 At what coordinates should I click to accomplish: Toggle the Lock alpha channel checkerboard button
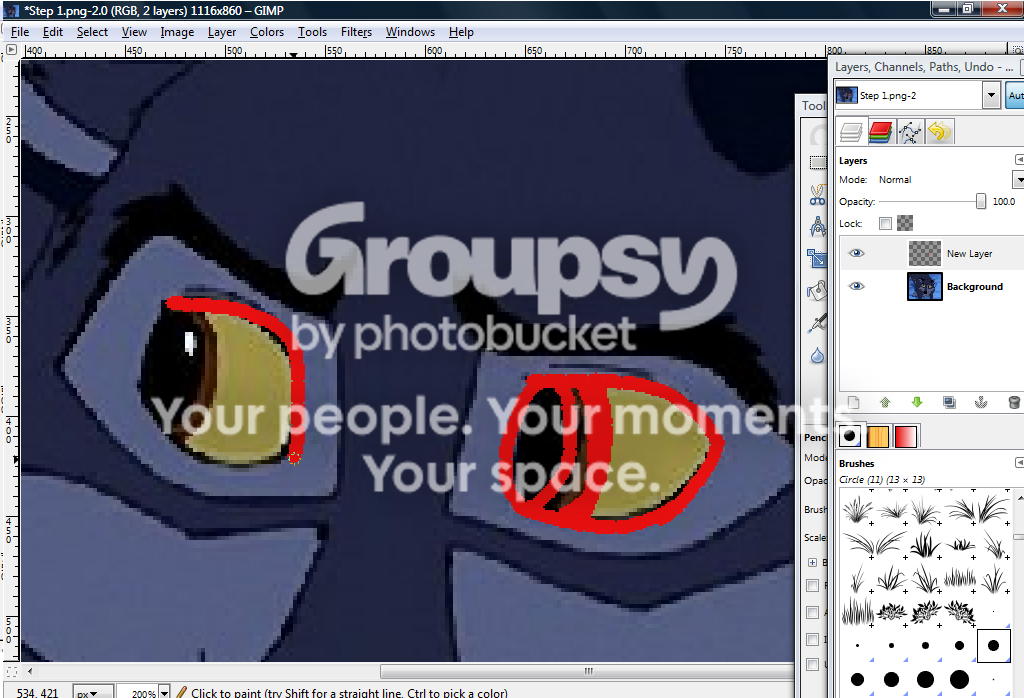tap(904, 224)
